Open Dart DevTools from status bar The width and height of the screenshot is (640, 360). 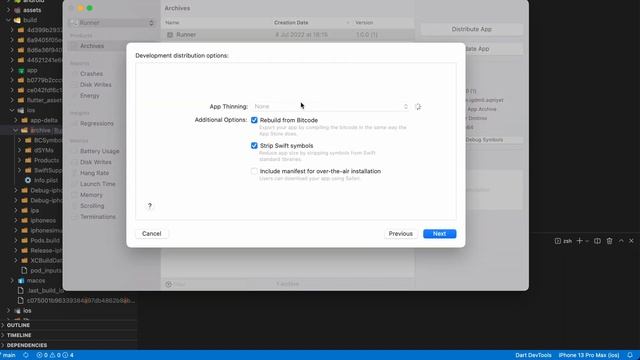[x=533, y=355]
